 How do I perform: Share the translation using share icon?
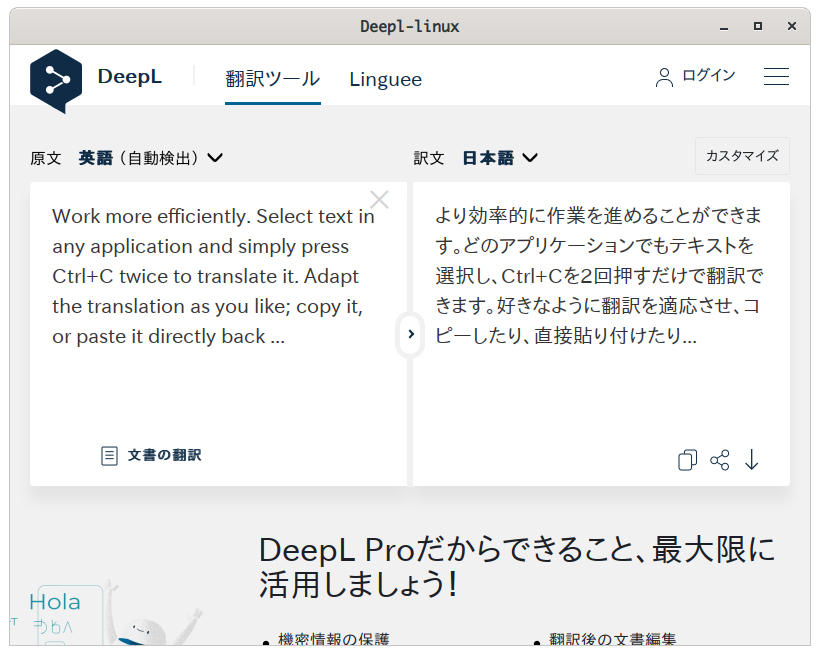(720, 460)
